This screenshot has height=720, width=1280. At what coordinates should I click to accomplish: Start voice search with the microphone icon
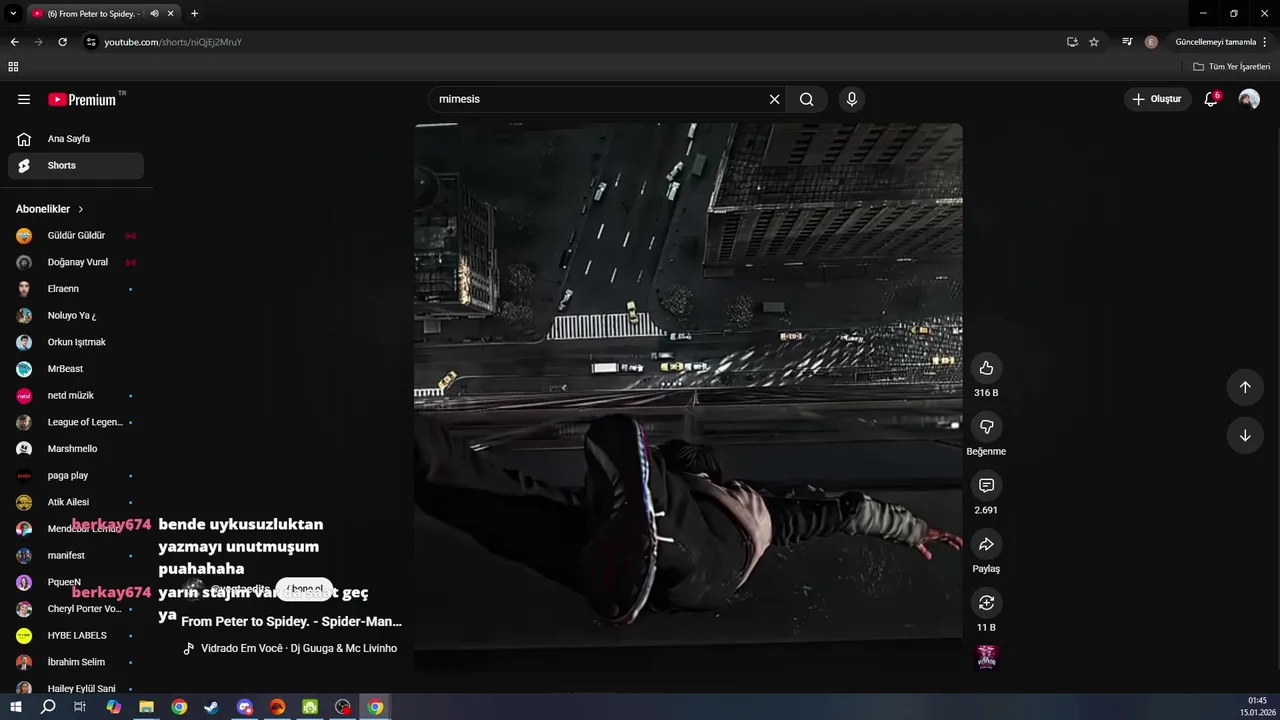(852, 99)
